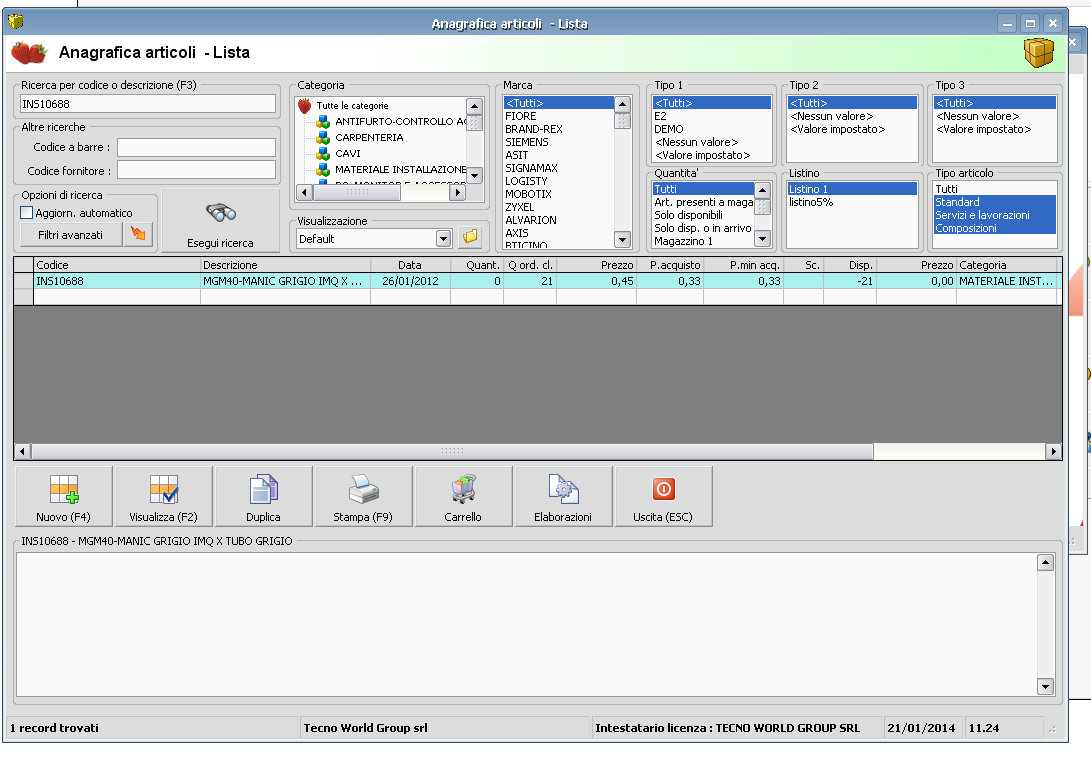This screenshot has width=1091, height=757.
Task: Print list with Stampa (F9)
Action: click(363, 490)
